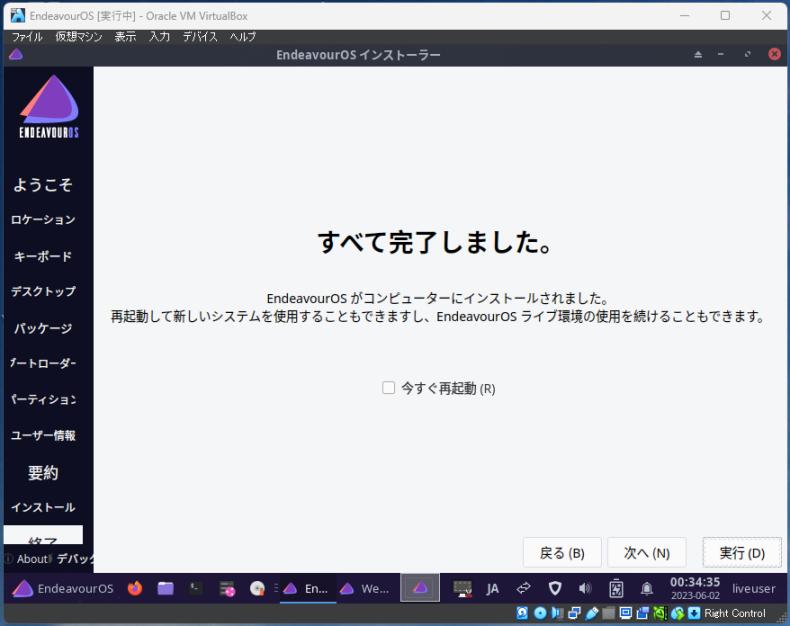This screenshot has width=790, height=626.
Task: Open the 入力 menu
Action: point(159,37)
